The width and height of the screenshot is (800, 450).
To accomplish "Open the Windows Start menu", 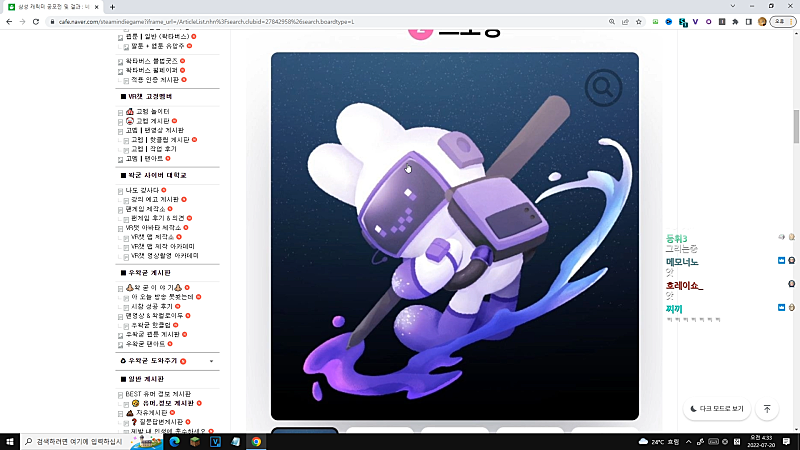I will 10,442.
